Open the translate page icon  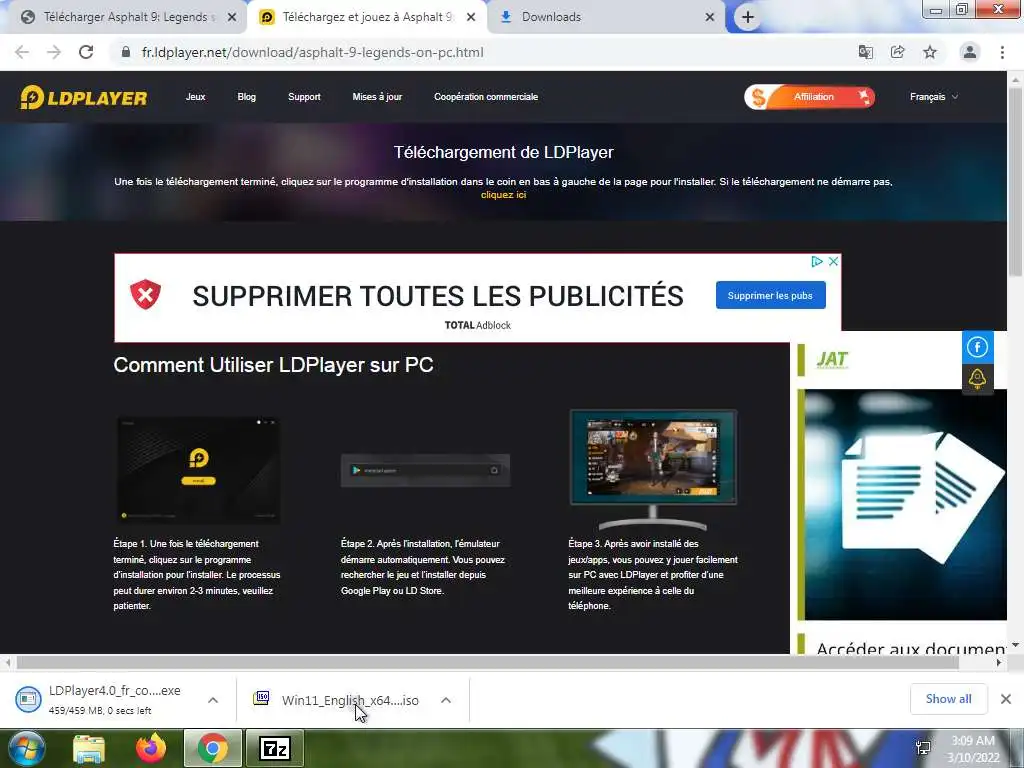[865, 52]
